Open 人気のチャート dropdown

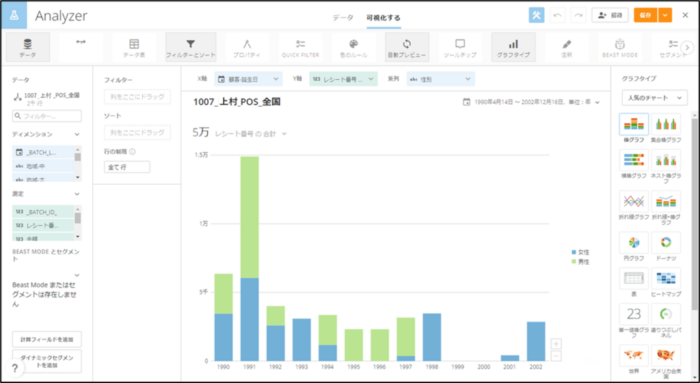(x=654, y=98)
